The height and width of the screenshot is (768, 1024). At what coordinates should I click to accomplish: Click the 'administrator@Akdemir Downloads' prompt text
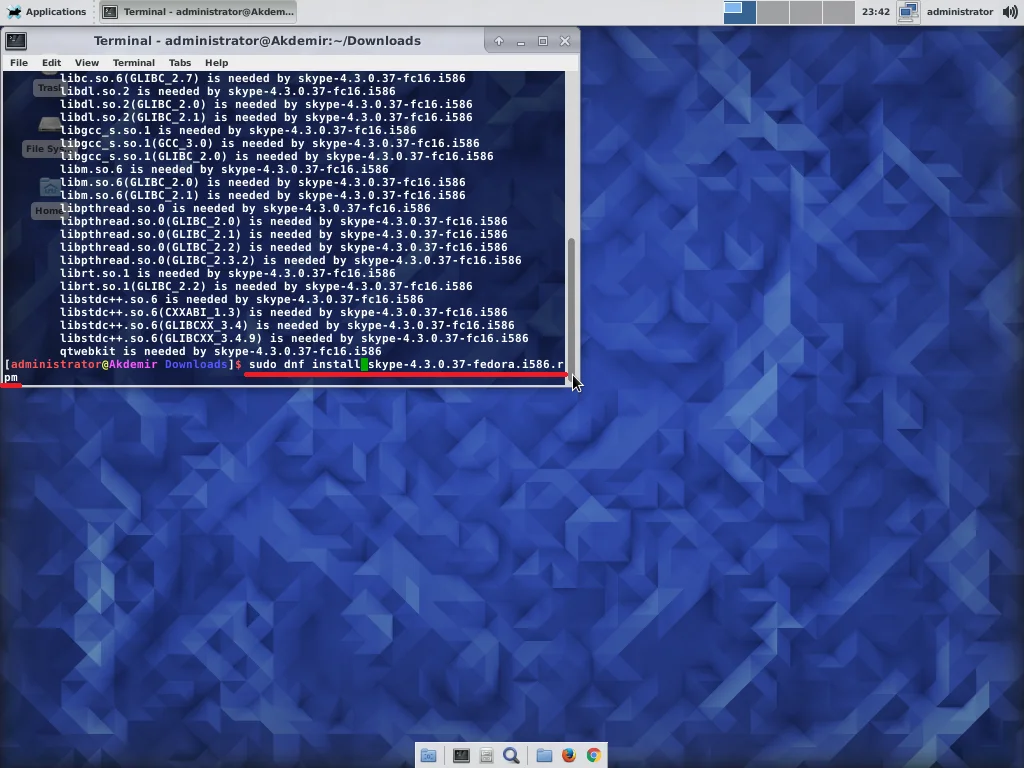(x=119, y=364)
